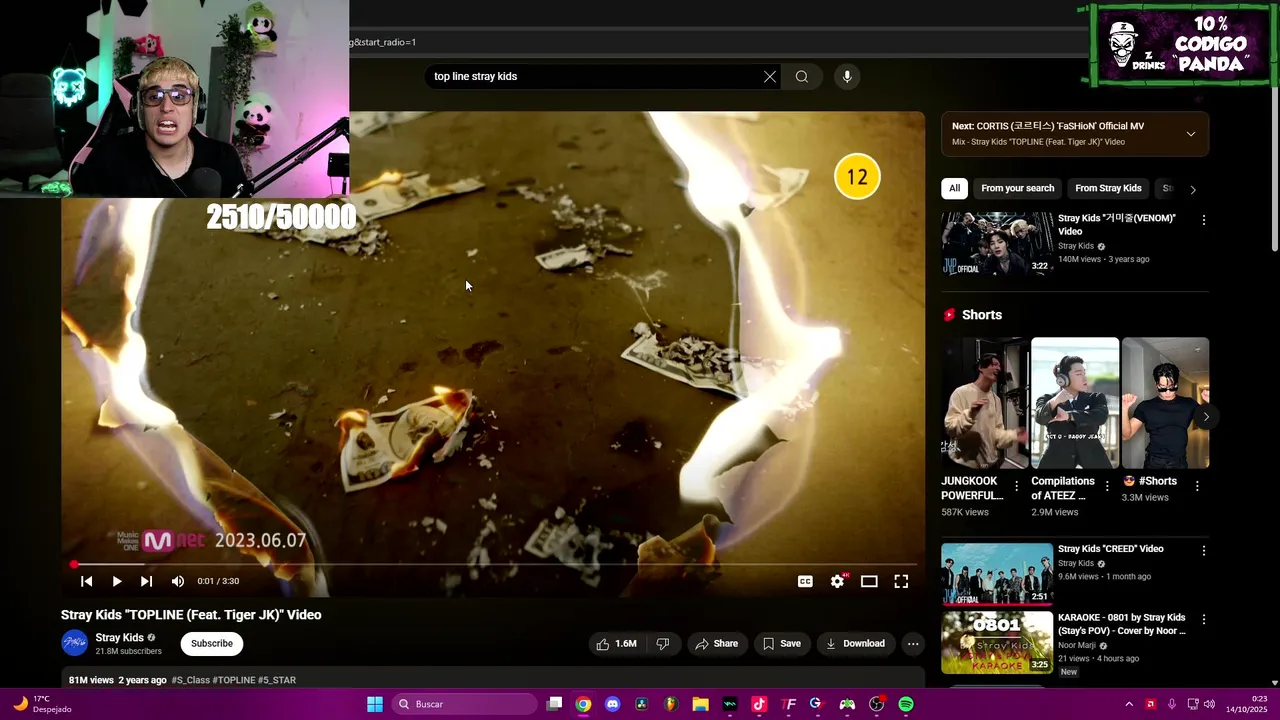Open OBS Studio from taskbar
Screen dimensions: 1280x720
[877, 704]
